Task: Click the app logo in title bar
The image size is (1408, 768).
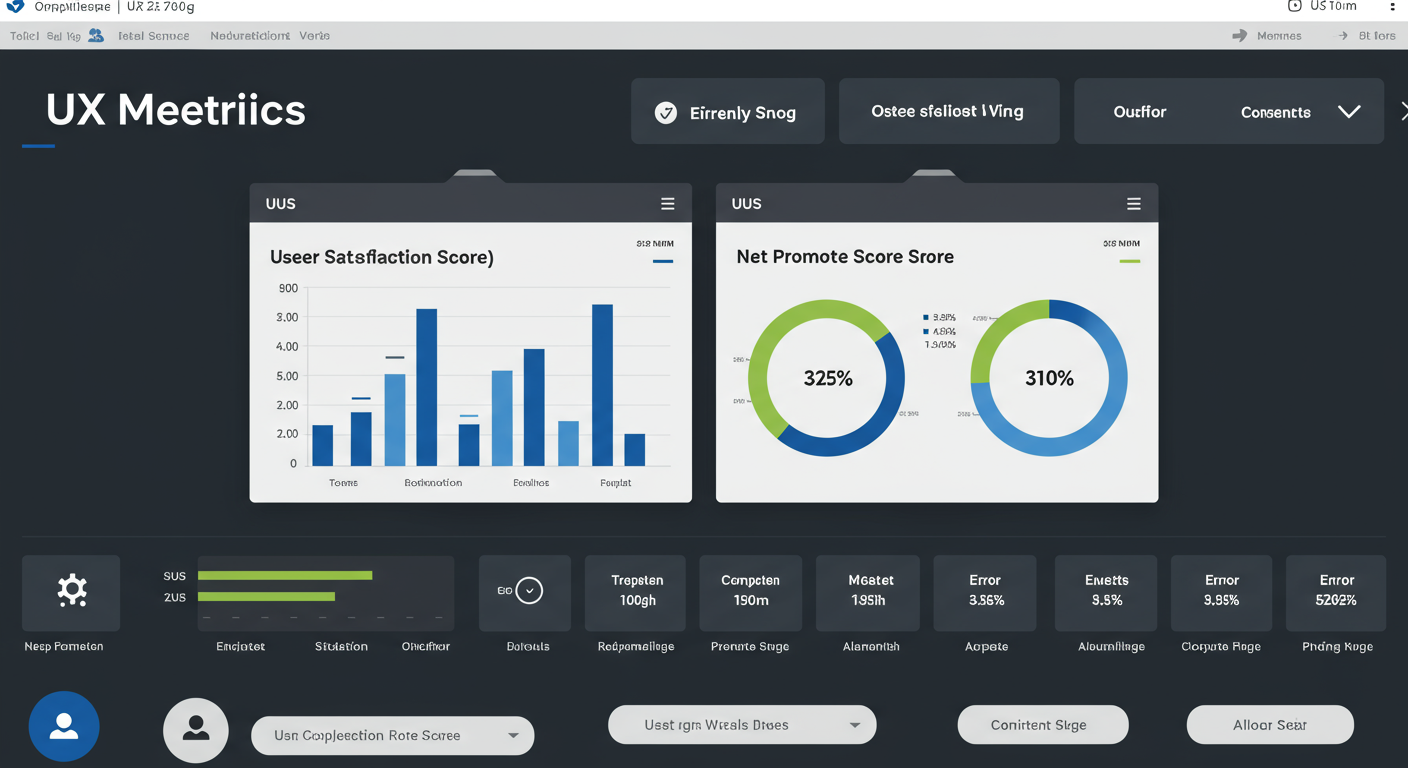Action: tap(14, 7)
